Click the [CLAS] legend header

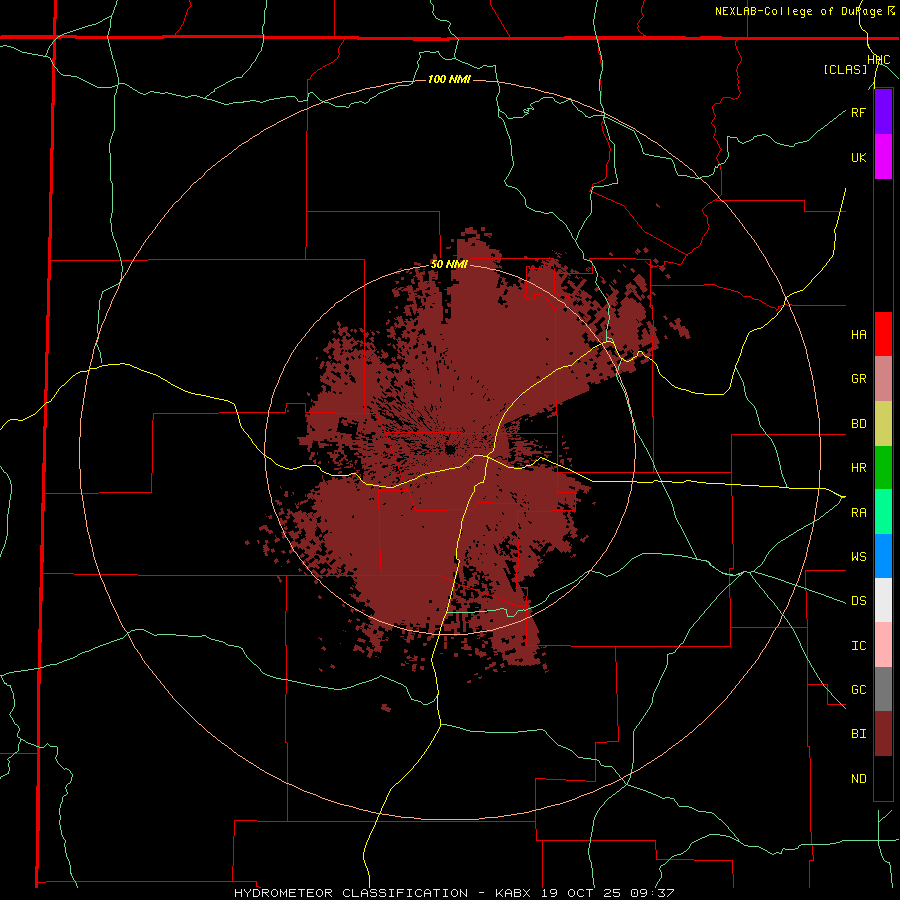pyautogui.click(x=845, y=69)
